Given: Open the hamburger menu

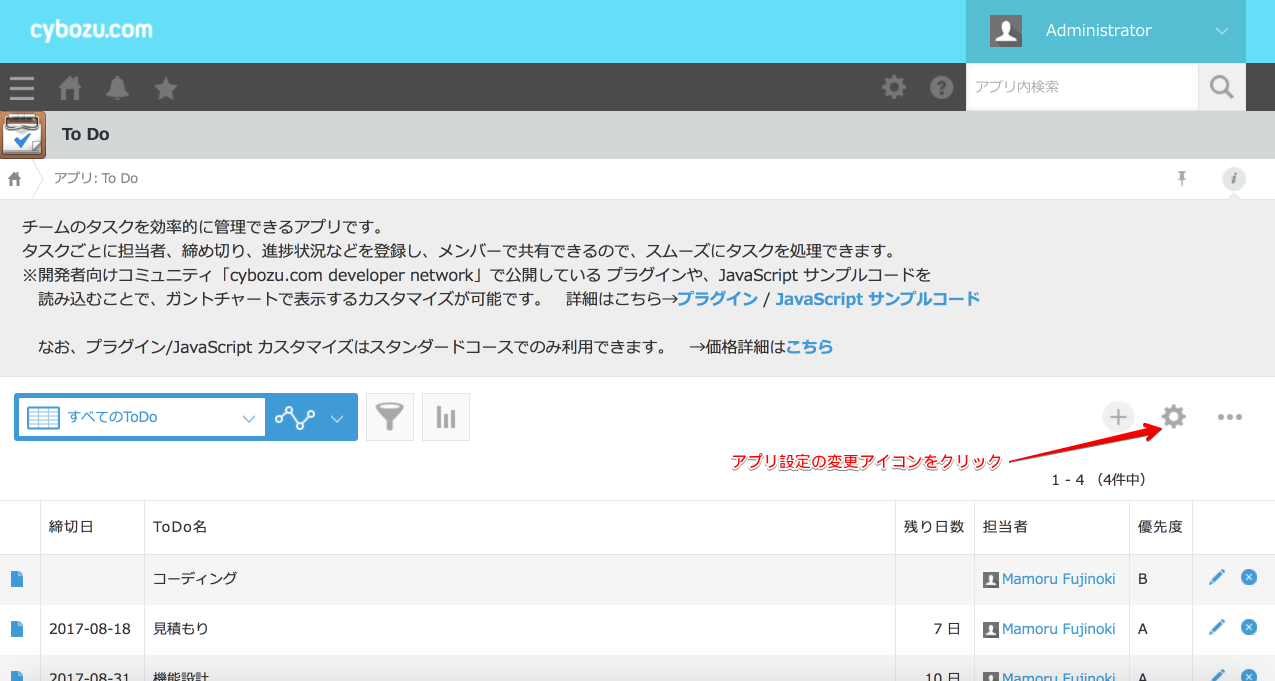Looking at the screenshot, I should click(x=21, y=88).
